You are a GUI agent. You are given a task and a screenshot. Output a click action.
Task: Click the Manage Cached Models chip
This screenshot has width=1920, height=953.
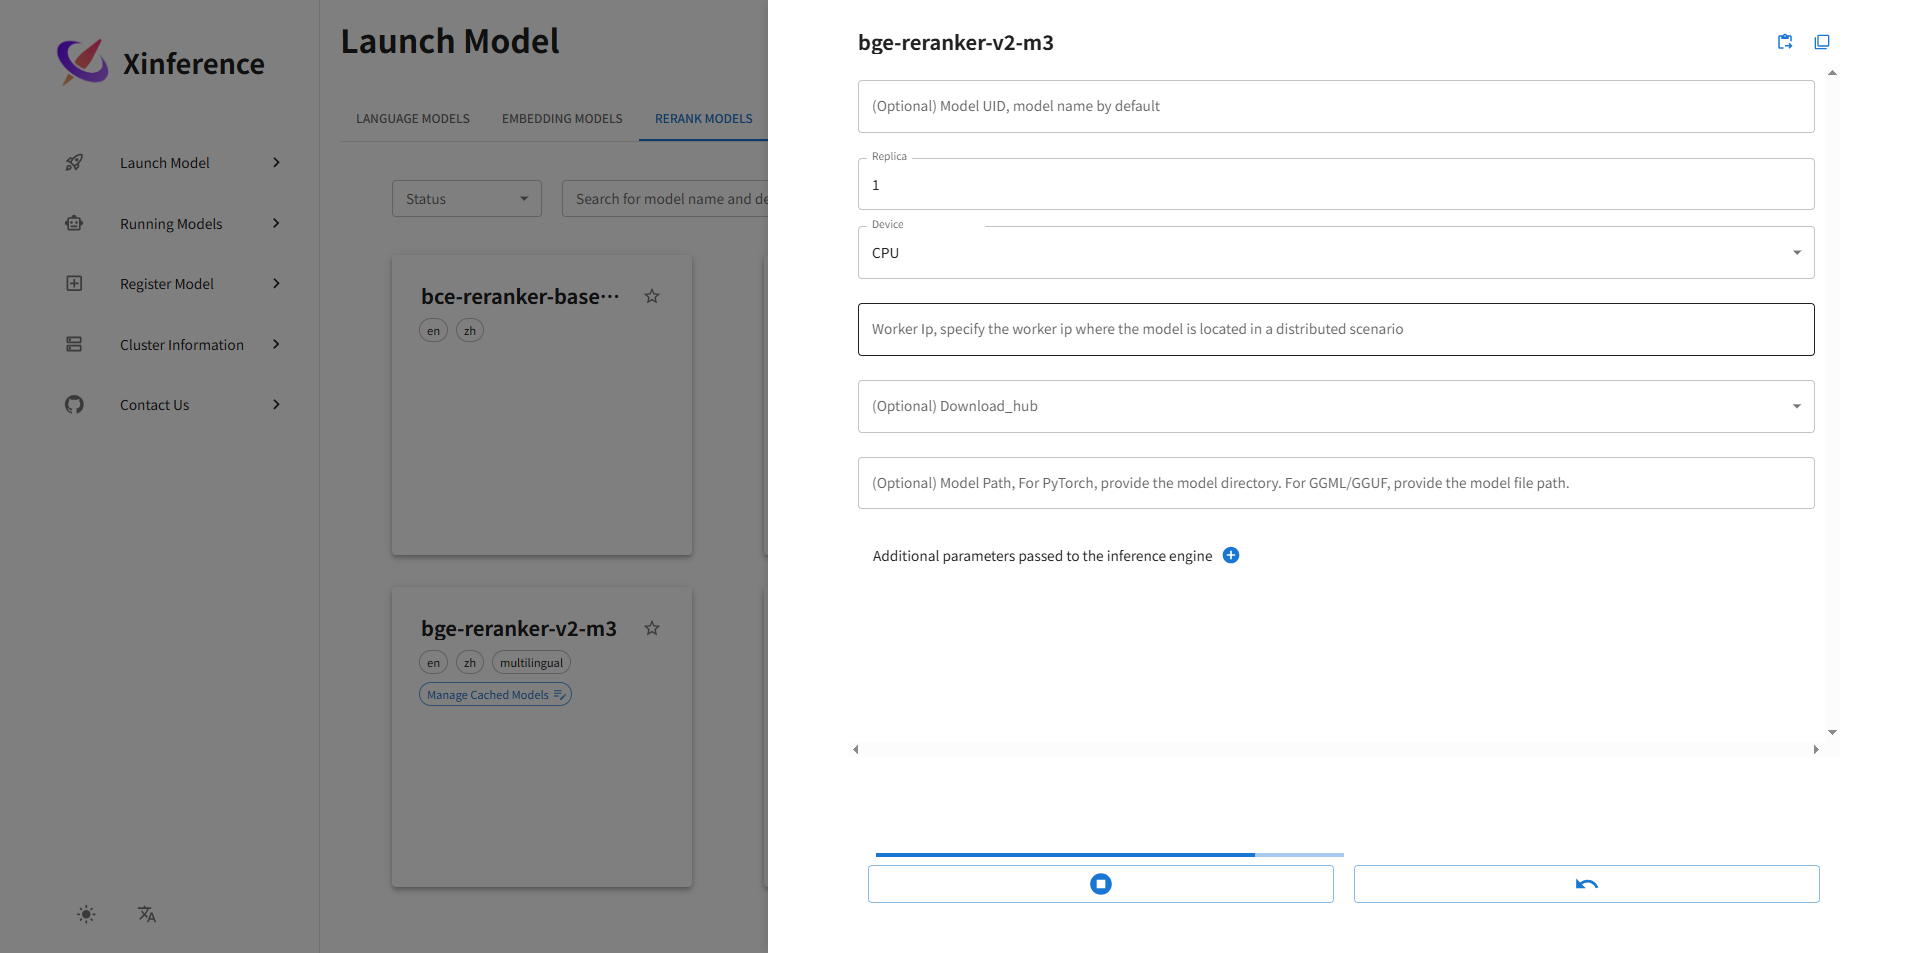tap(495, 695)
